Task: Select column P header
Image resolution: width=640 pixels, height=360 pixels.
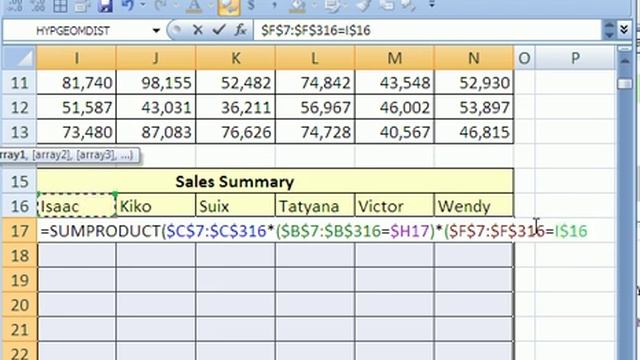Action: [x=575, y=58]
